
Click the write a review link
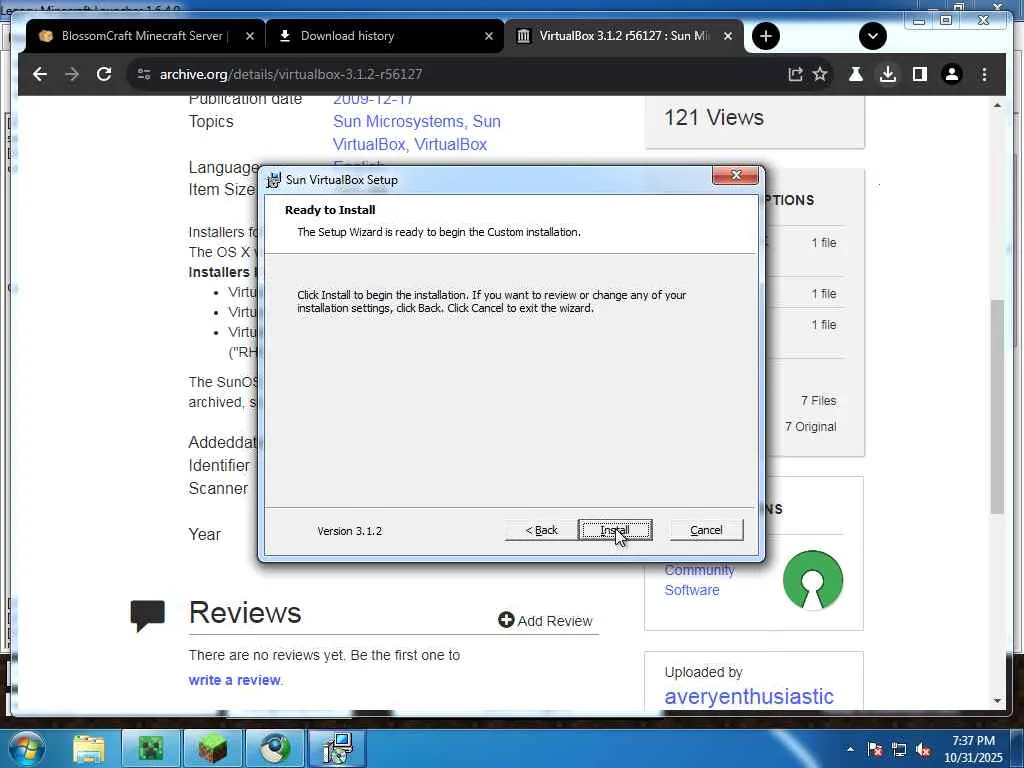(234, 680)
